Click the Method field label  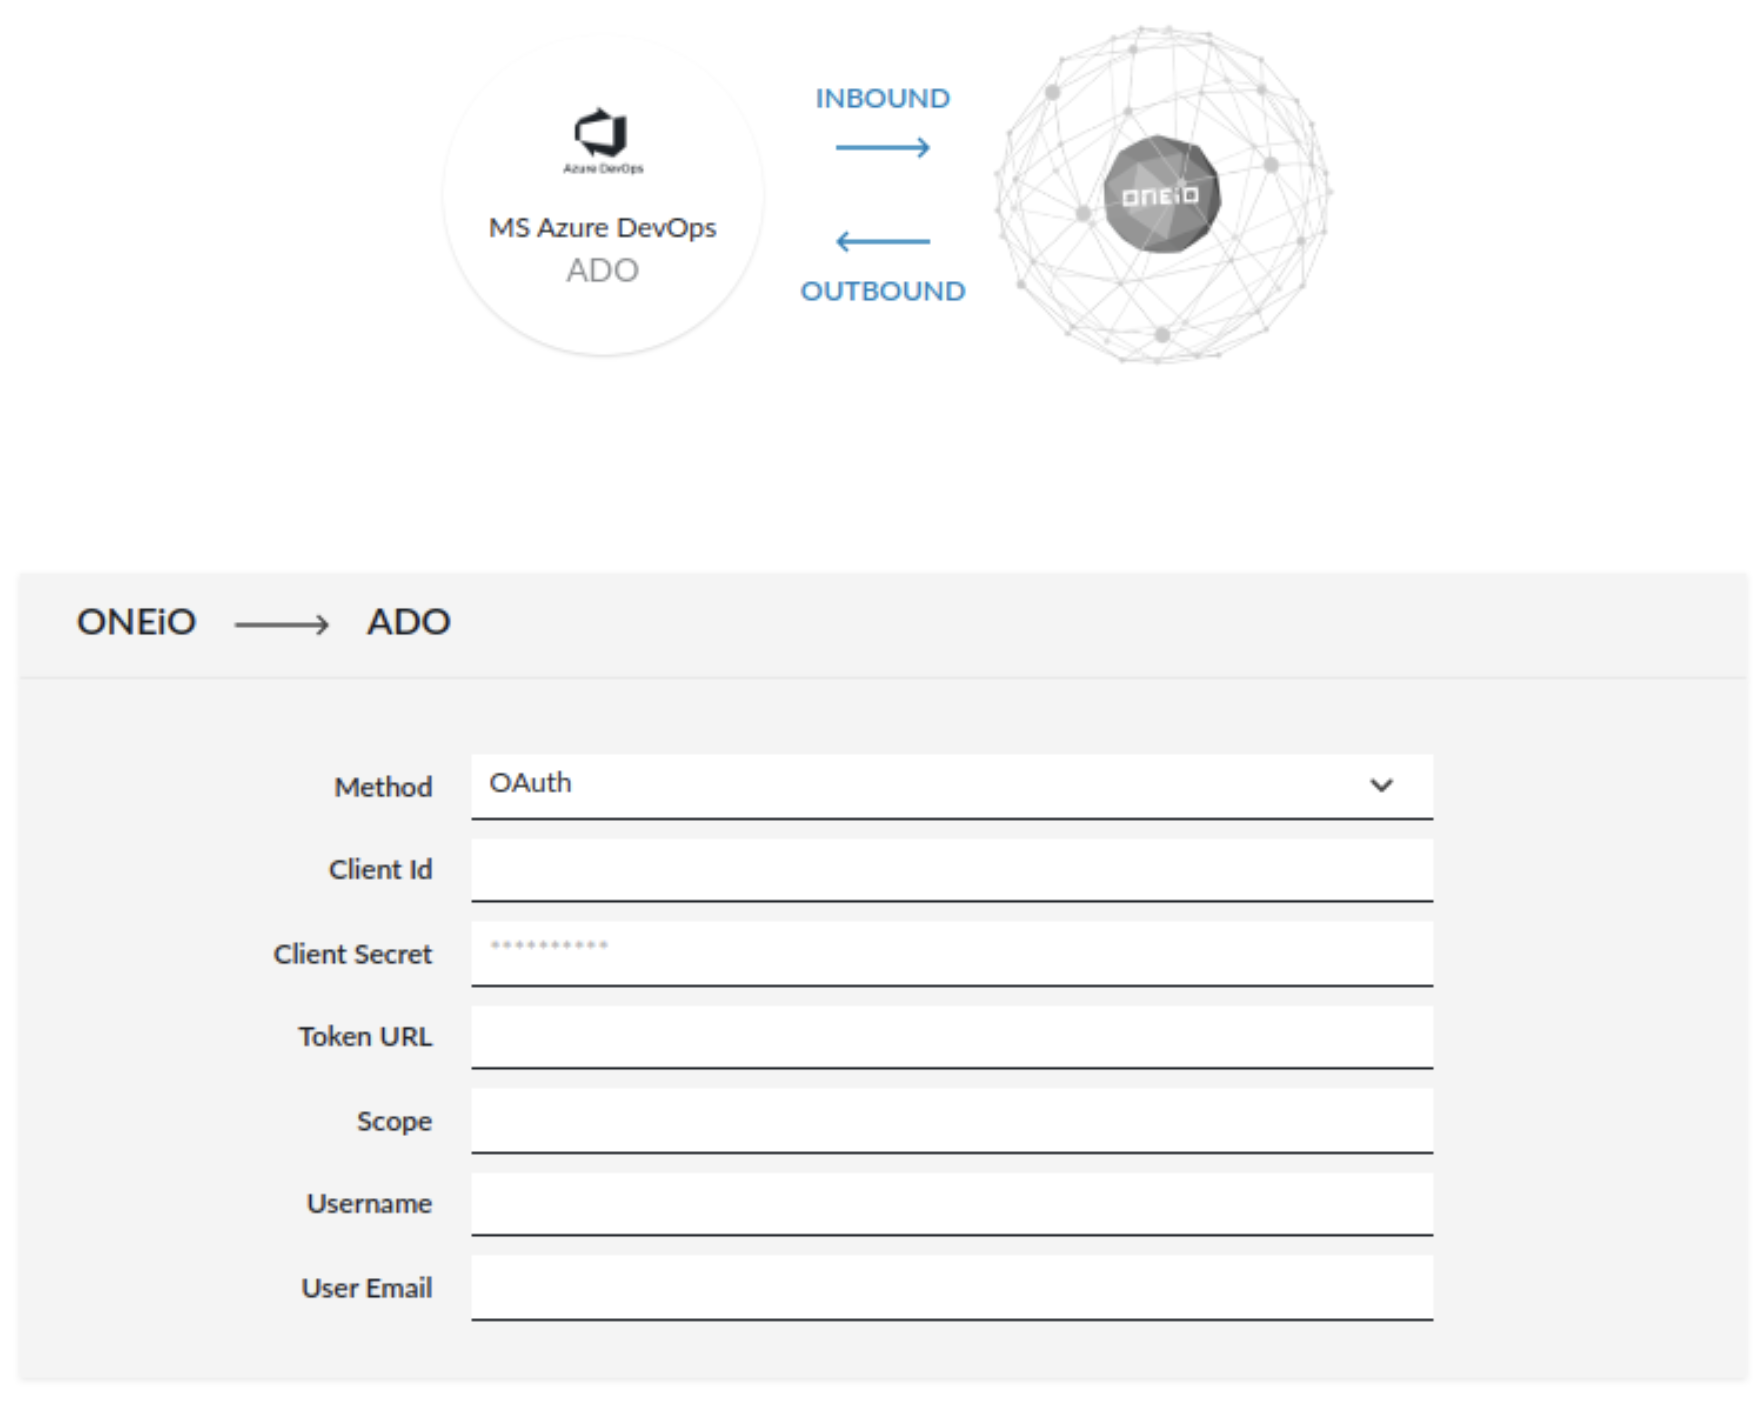coord(383,787)
